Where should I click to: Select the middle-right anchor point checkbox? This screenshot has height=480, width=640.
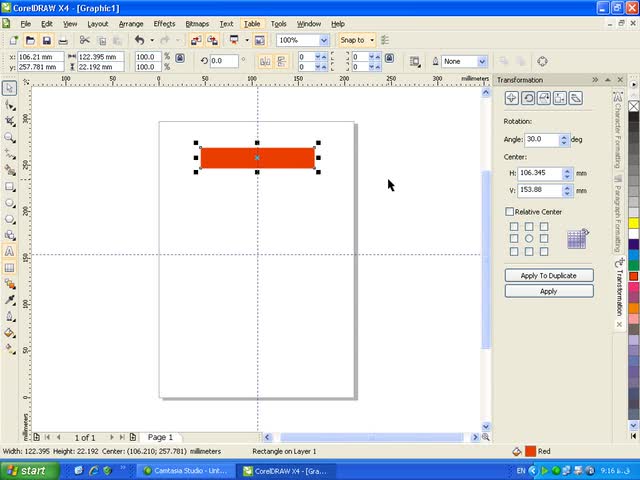544,238
